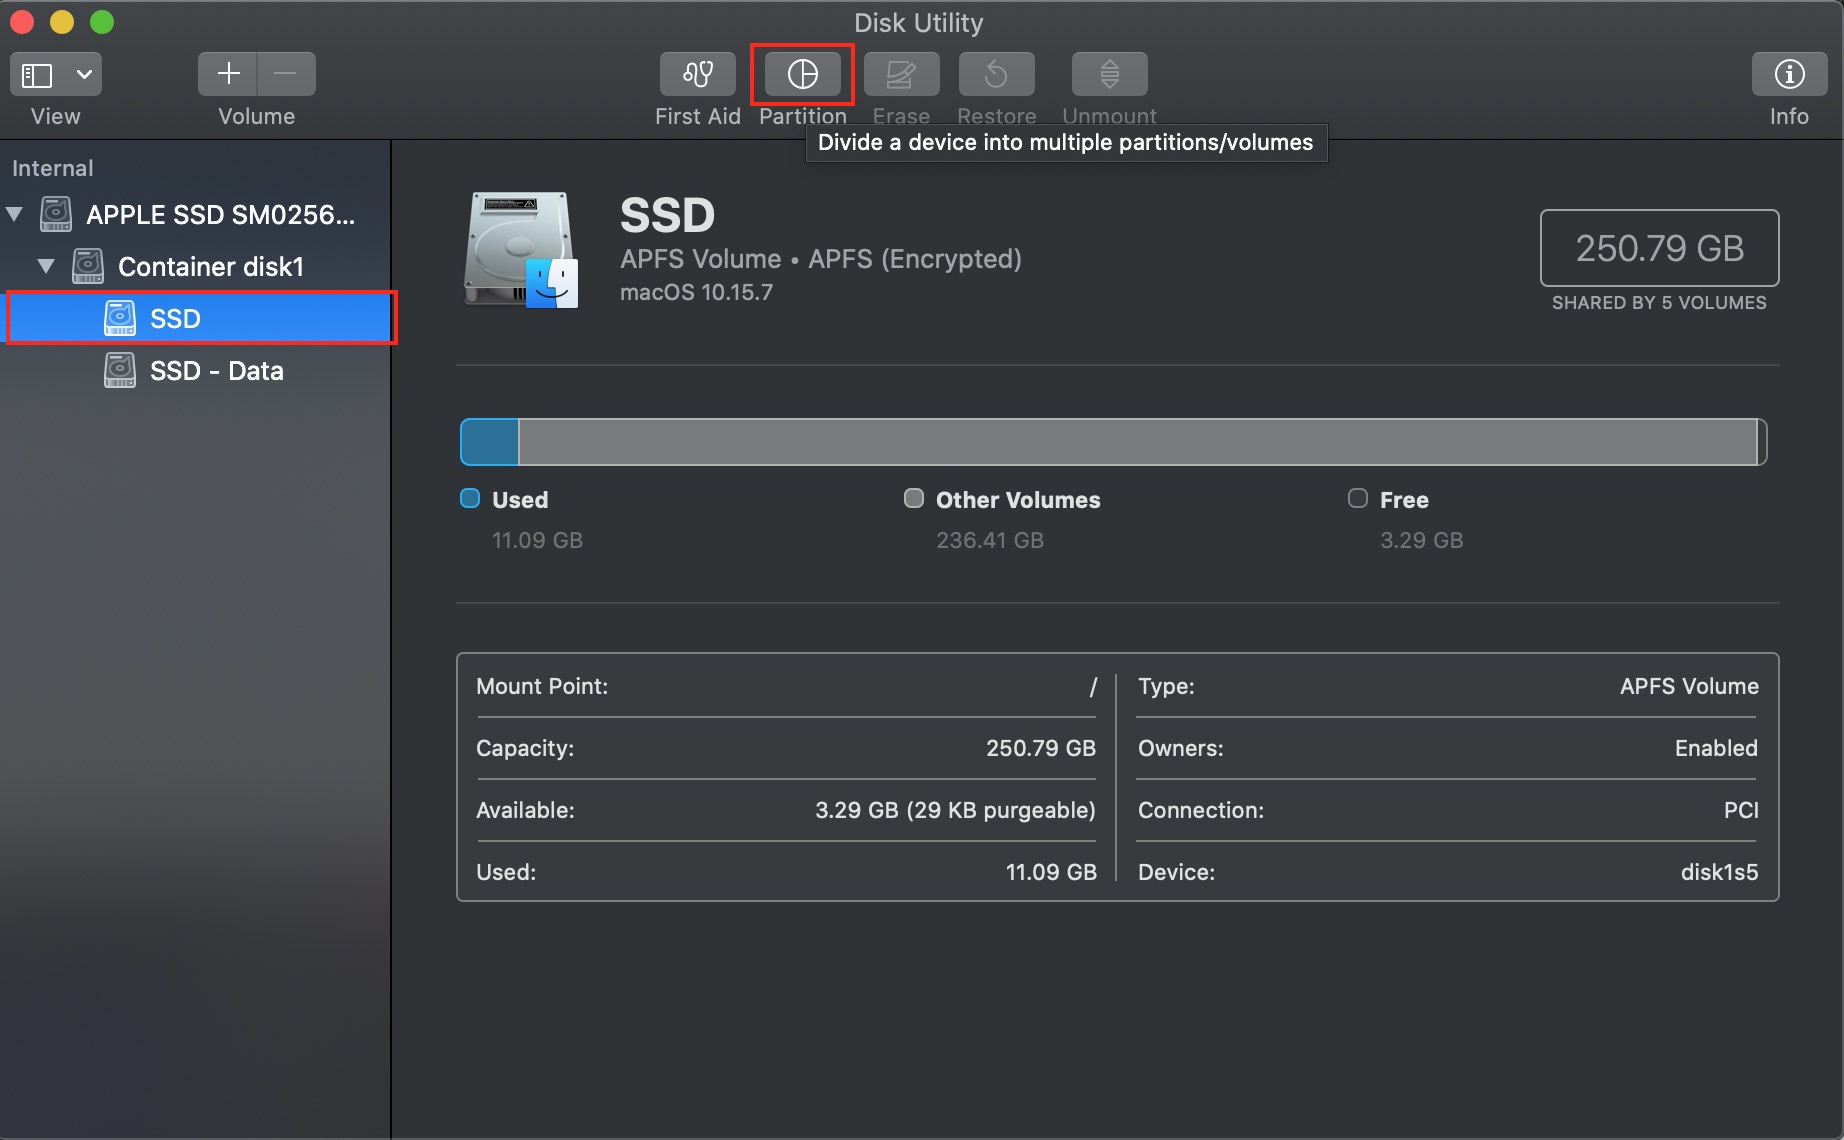The width and height of the screenshot is (1844, 1140).
Task: Collapse the APPLE SSD SM0256 disclosure triangle
Action: coord(15,214)
